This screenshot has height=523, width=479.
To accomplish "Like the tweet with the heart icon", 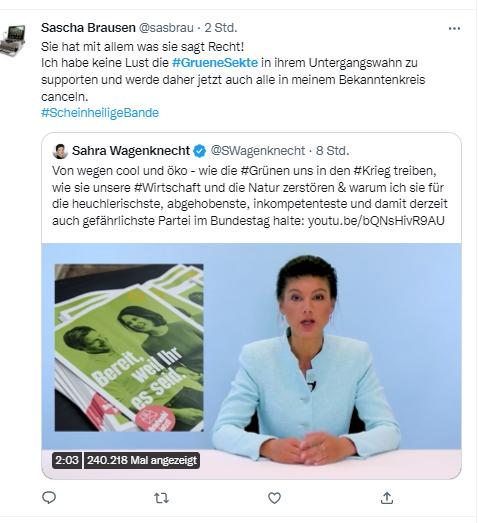I will [x=274, y=498].
